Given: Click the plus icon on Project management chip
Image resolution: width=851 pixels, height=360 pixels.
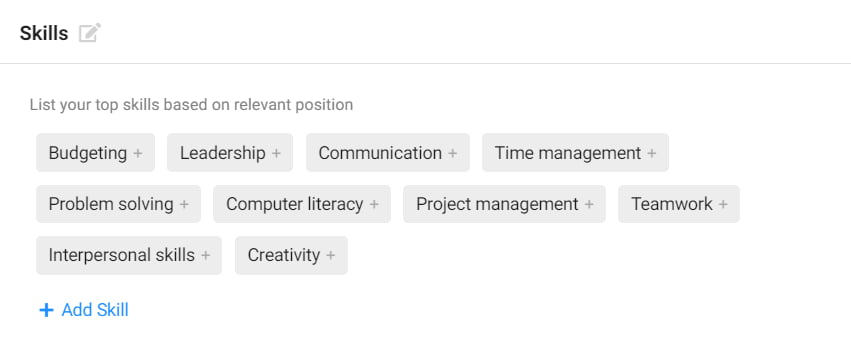Looking at the screenshot, I should pos(589,205).
